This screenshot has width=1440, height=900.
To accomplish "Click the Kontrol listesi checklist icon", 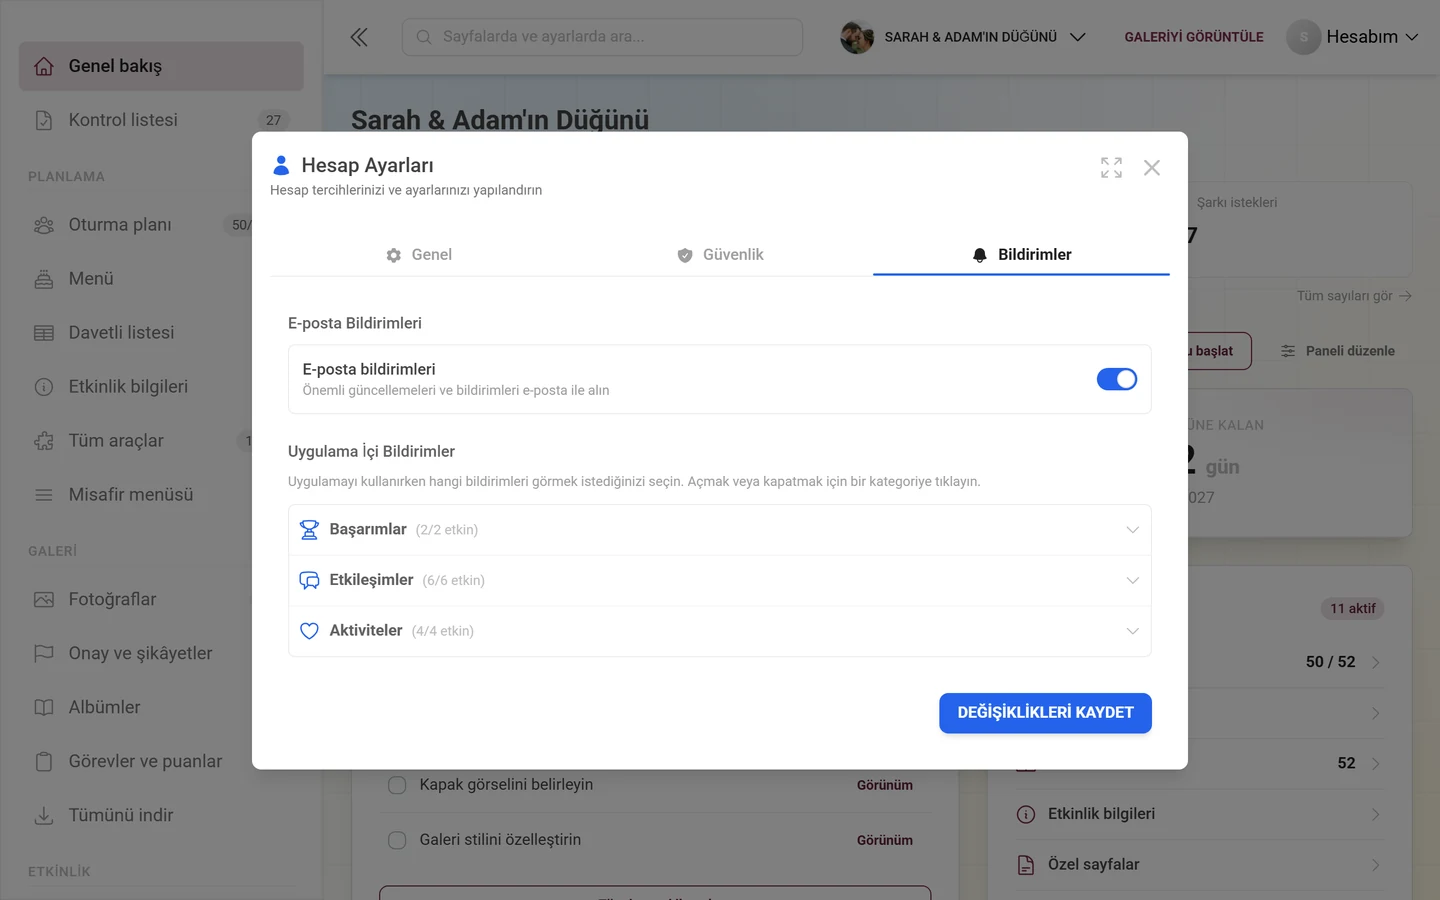I will 44,120.
